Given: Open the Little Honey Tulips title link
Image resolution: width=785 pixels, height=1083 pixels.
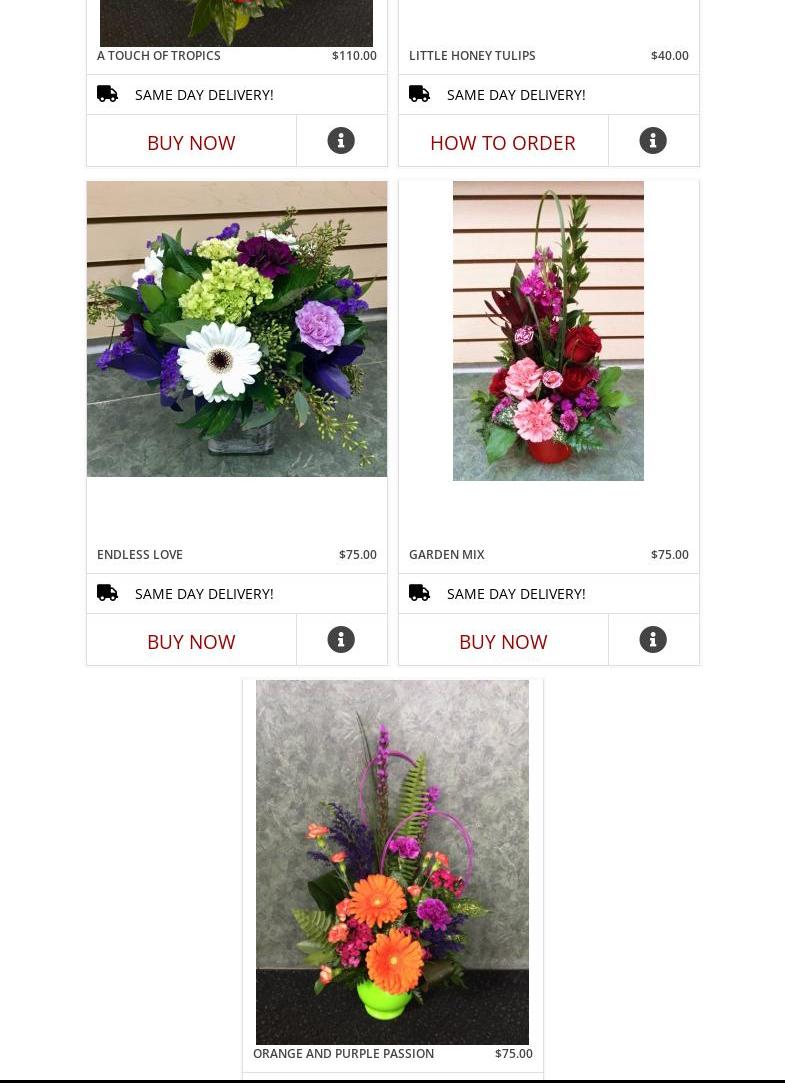Looking at the screenshot, I should [472, 56].
